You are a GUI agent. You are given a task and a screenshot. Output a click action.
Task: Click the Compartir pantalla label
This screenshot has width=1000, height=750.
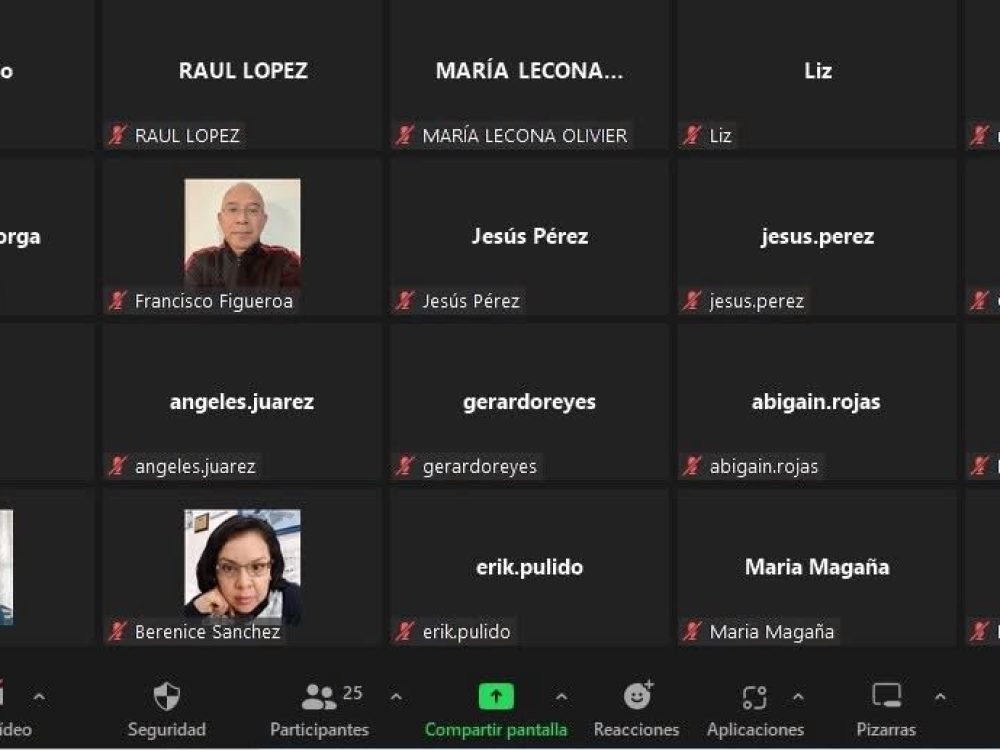click(x=496, y=730)
